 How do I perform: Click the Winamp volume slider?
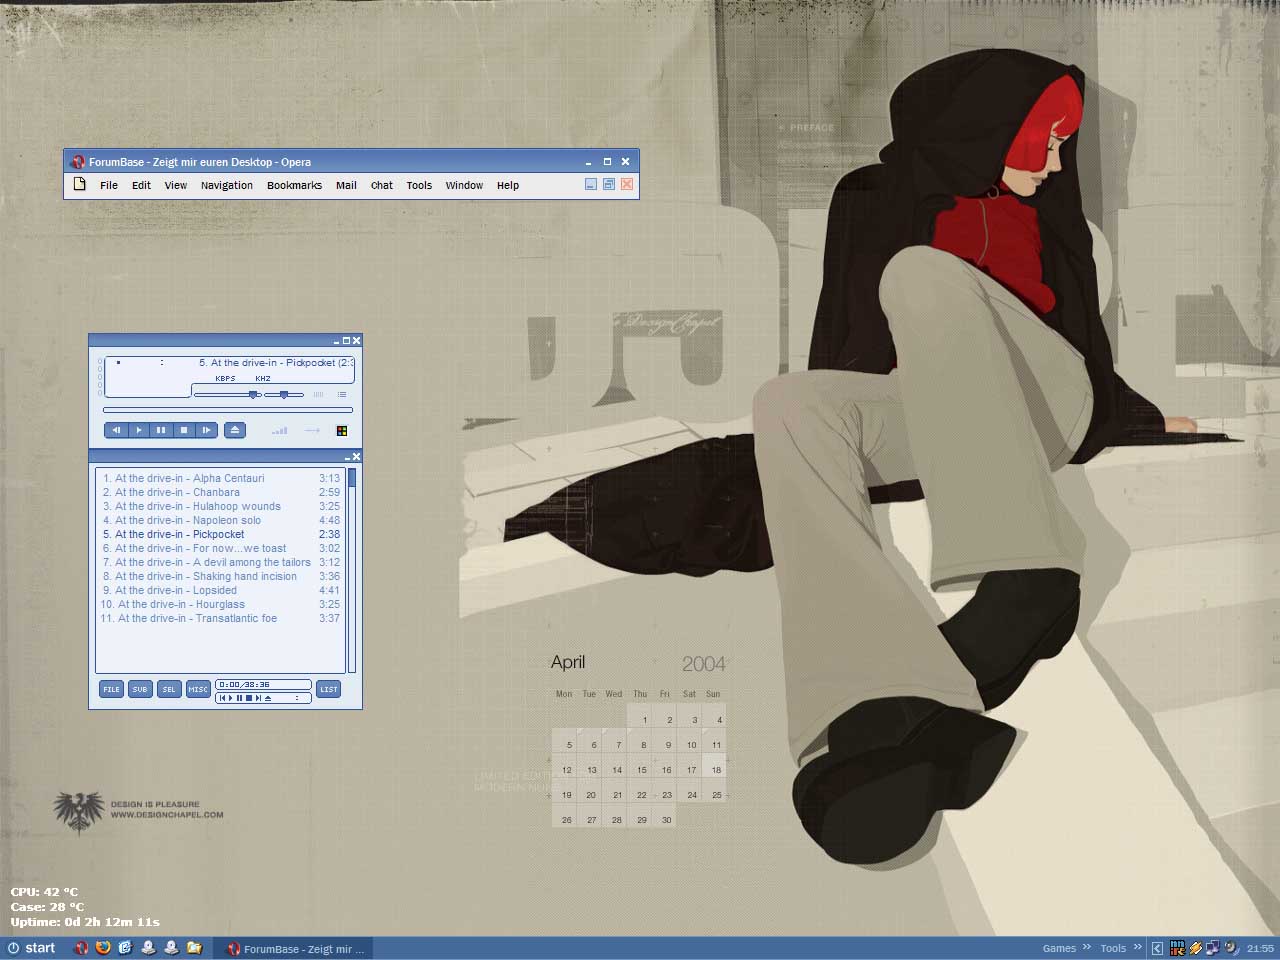[x=227, y=395]
